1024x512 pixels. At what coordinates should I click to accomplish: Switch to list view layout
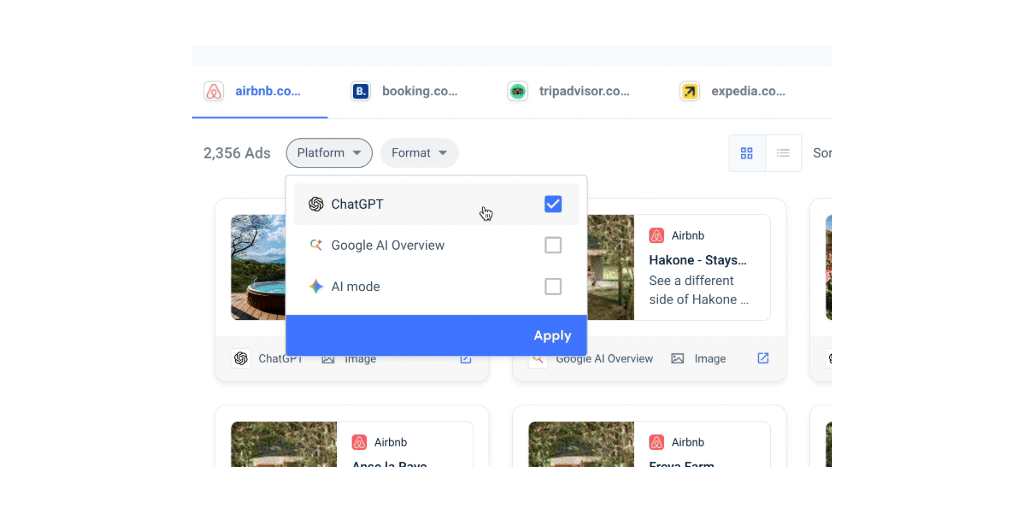point(783,153)
